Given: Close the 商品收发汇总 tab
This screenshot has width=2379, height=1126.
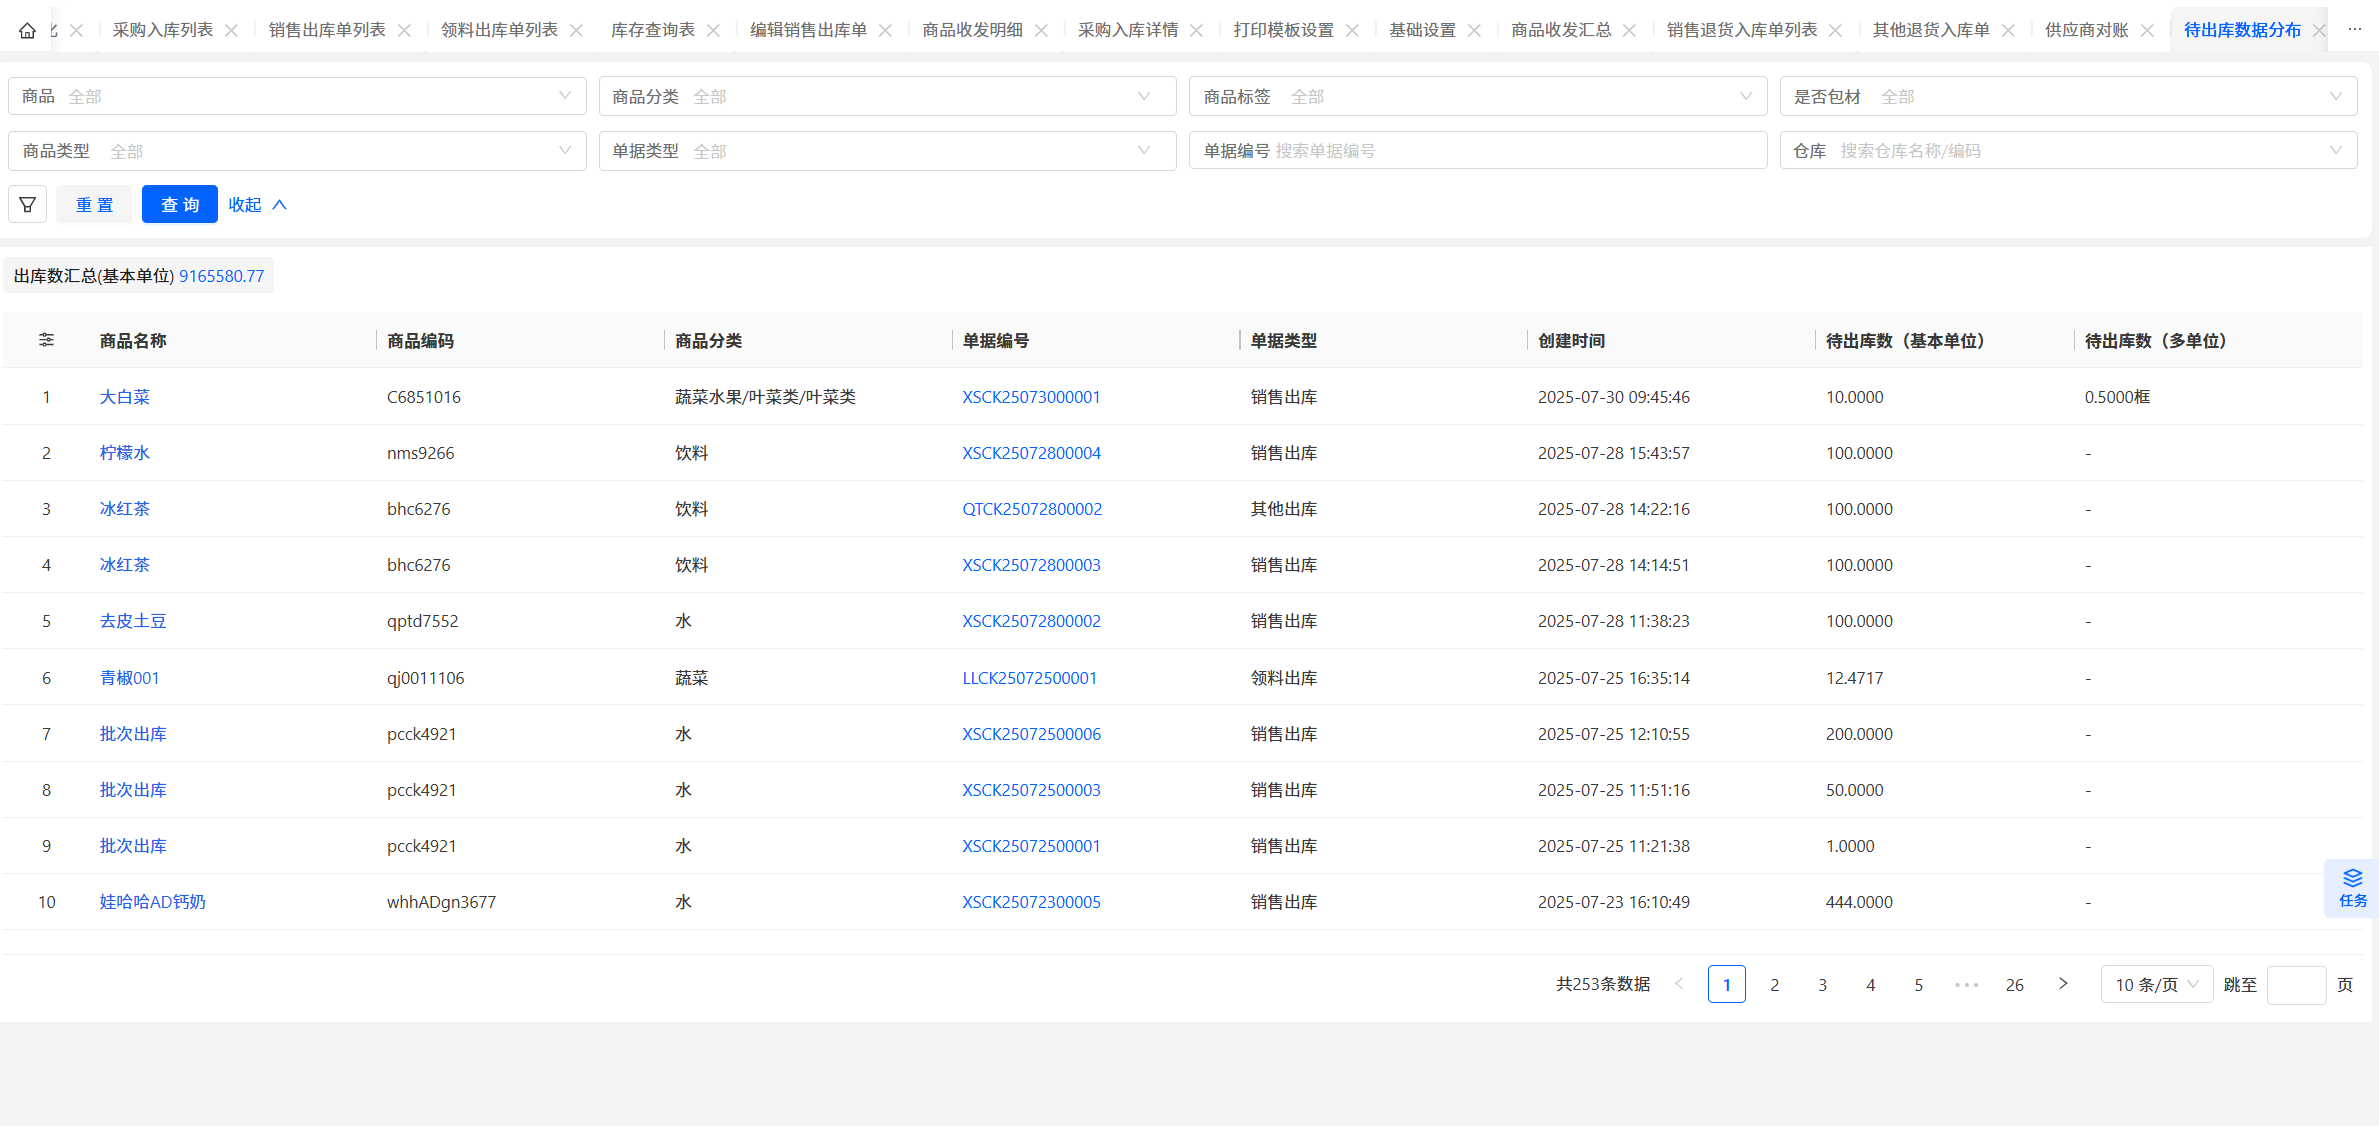Looking at the screenshot, I should tap(1629, 30).
